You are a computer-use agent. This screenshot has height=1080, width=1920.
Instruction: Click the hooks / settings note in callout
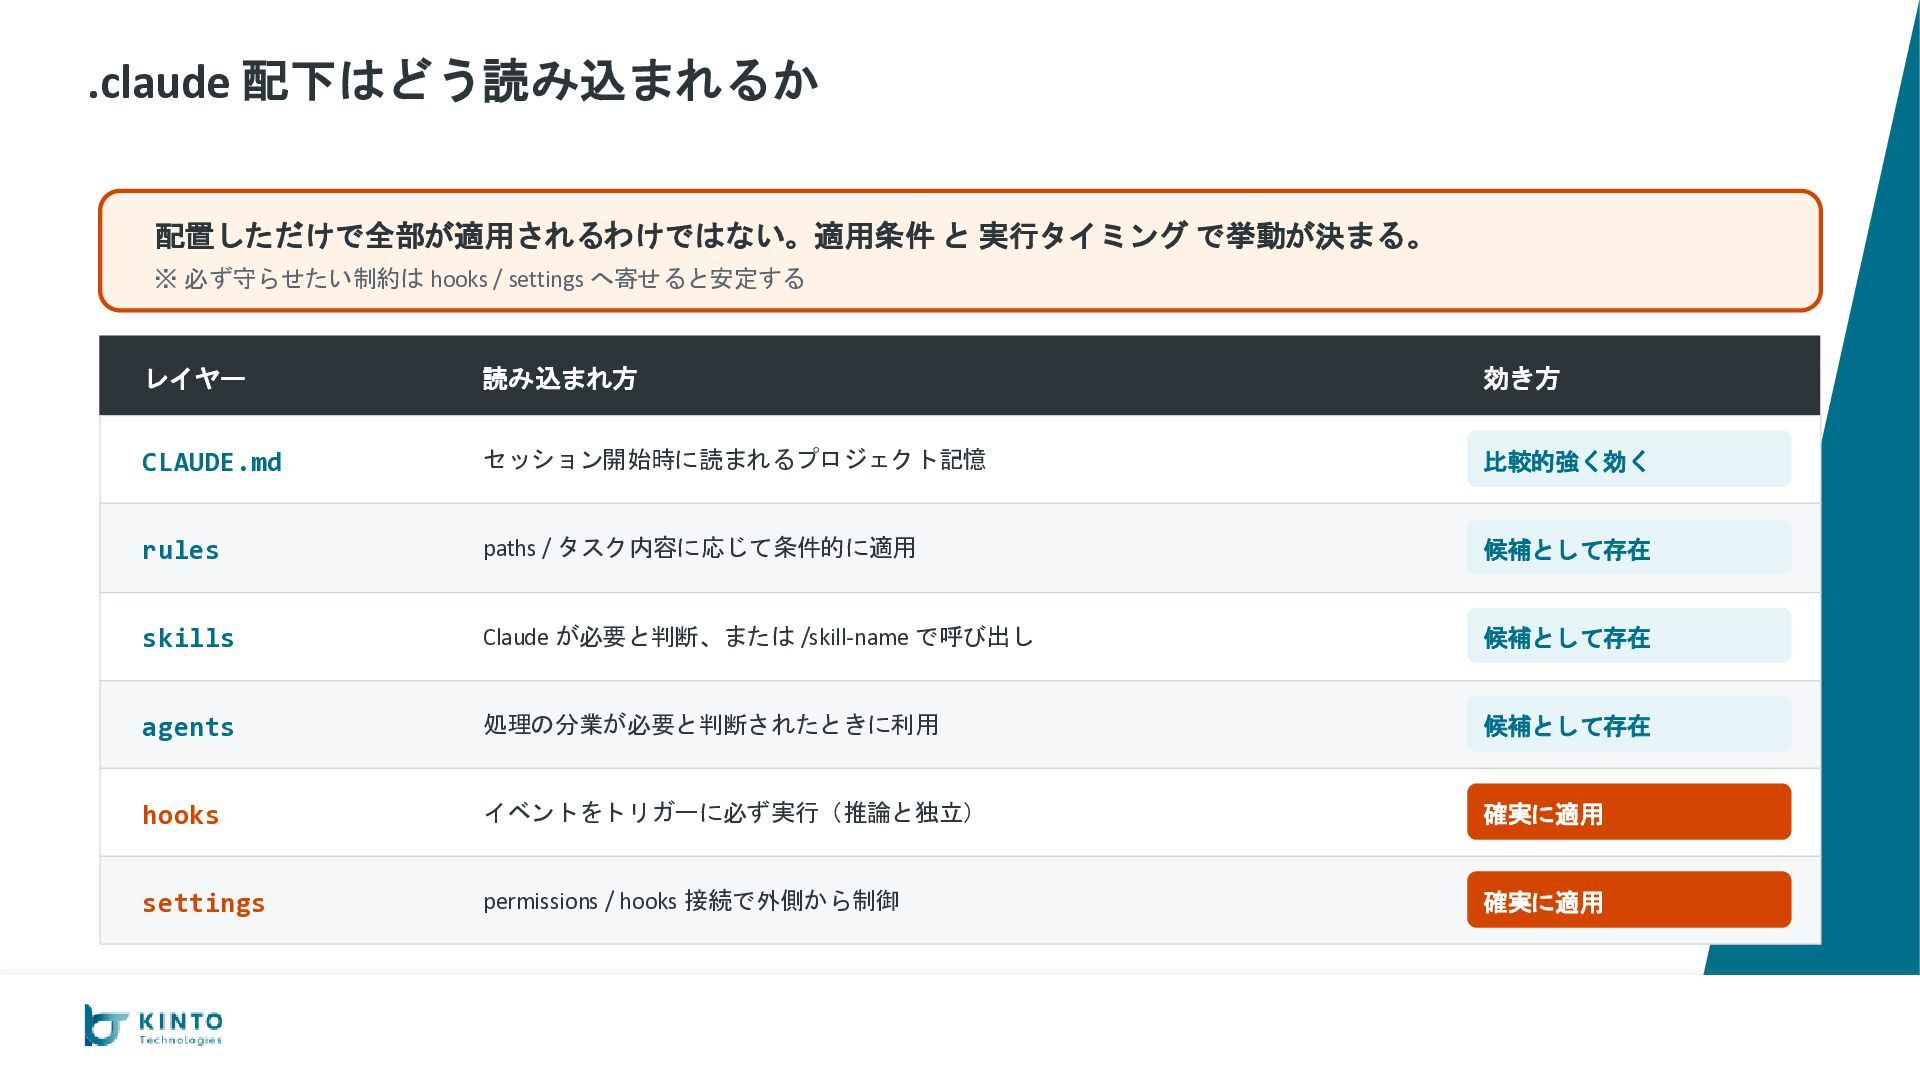tap(479, 279)
